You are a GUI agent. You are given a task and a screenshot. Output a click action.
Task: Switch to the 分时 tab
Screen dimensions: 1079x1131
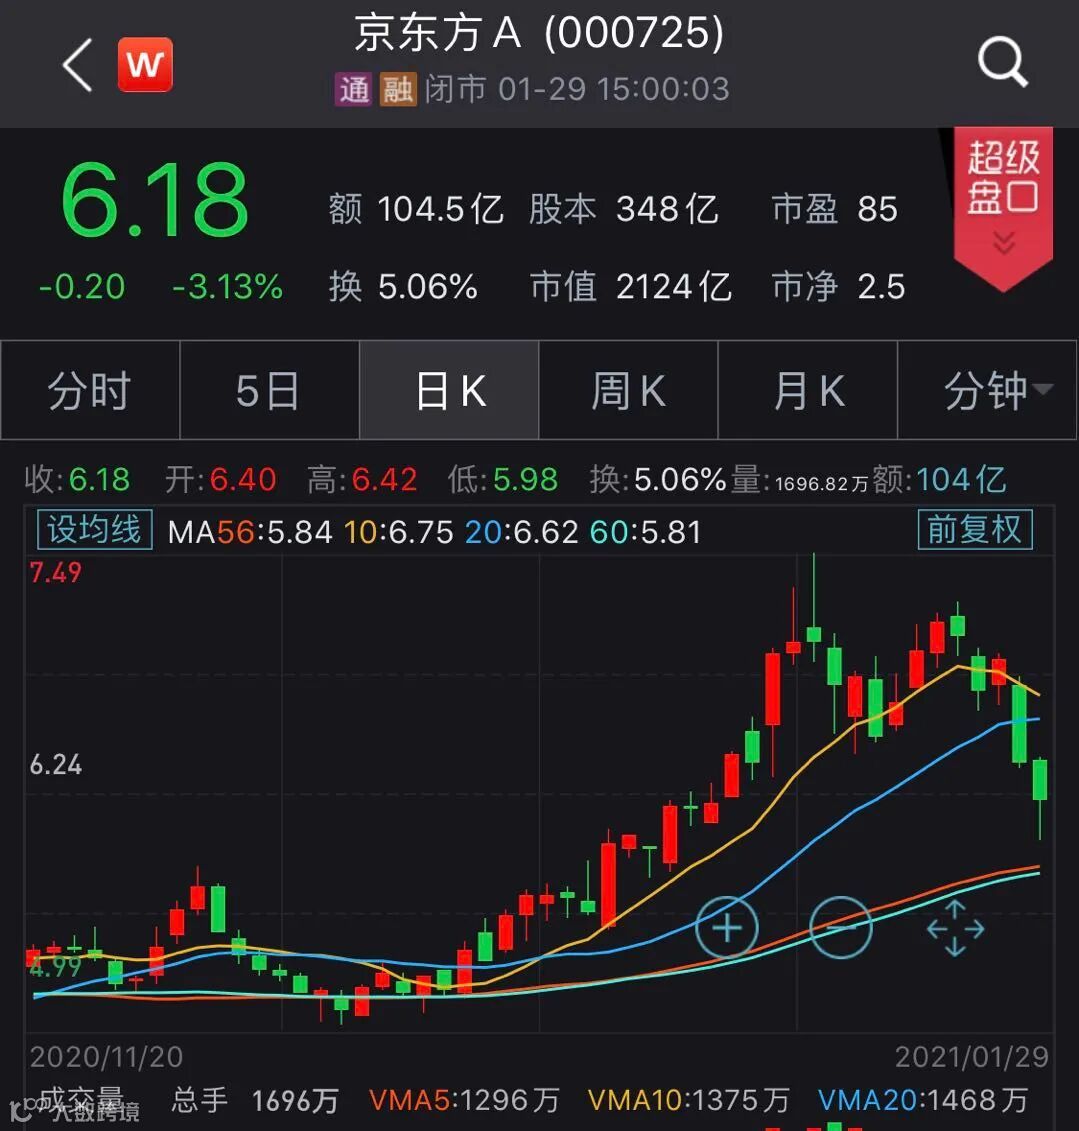coord(89,390)
